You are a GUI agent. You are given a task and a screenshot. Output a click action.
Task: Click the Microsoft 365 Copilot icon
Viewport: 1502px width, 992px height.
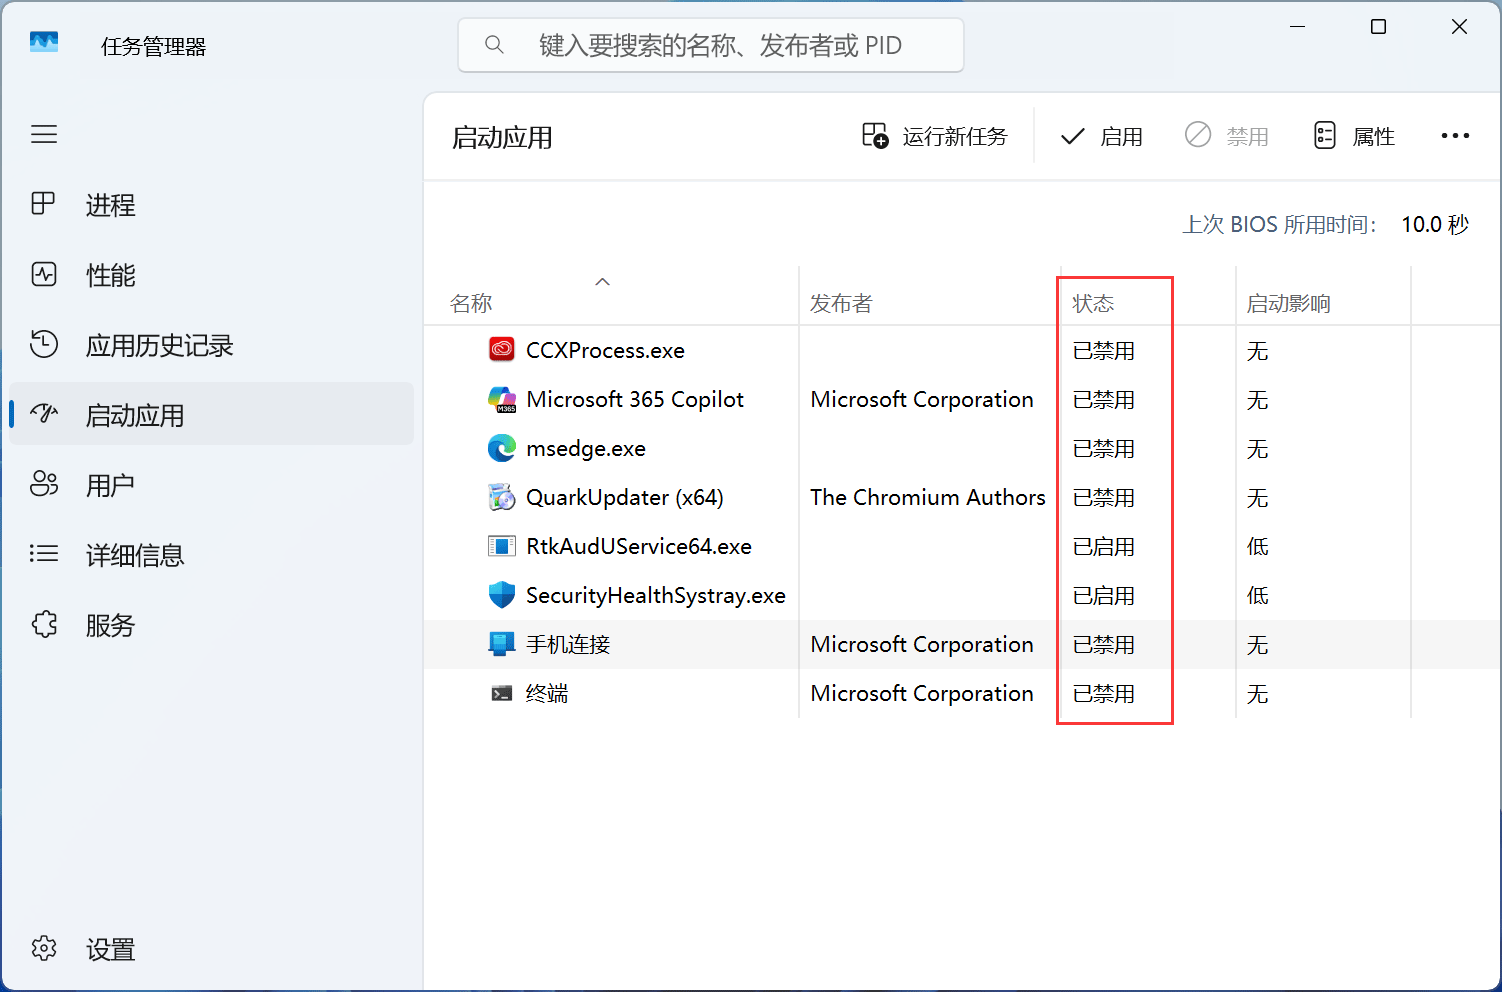pyautogui.click(x=501, y=399)
